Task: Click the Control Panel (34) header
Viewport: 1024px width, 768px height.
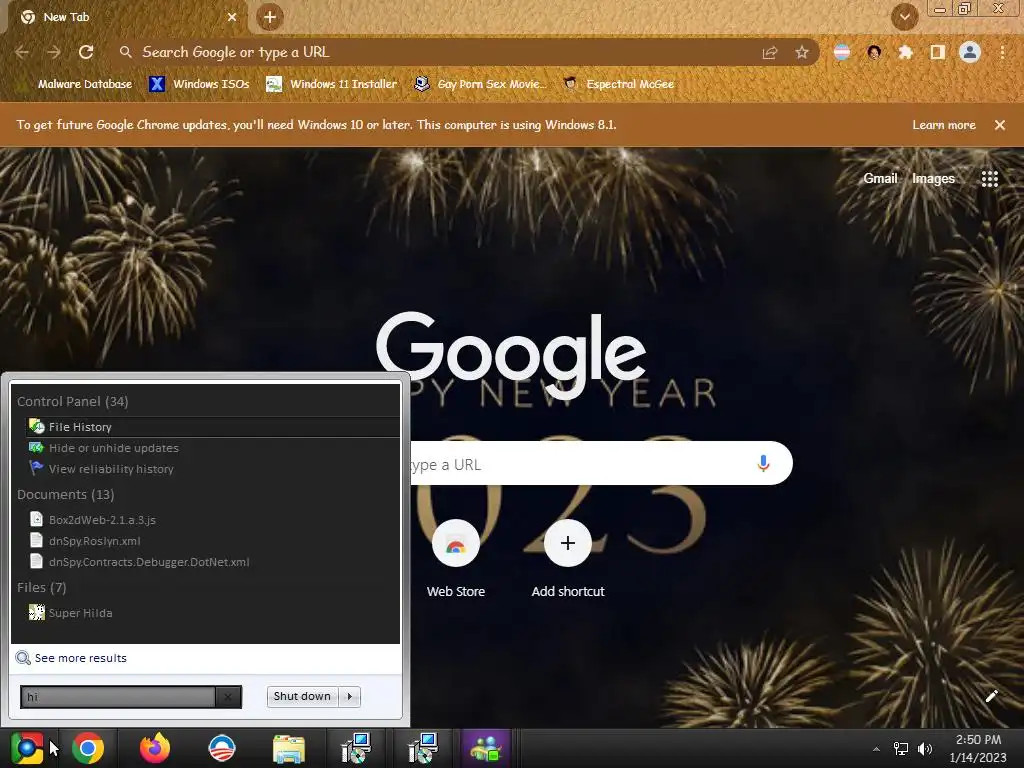Action: (x=72, y=402)
